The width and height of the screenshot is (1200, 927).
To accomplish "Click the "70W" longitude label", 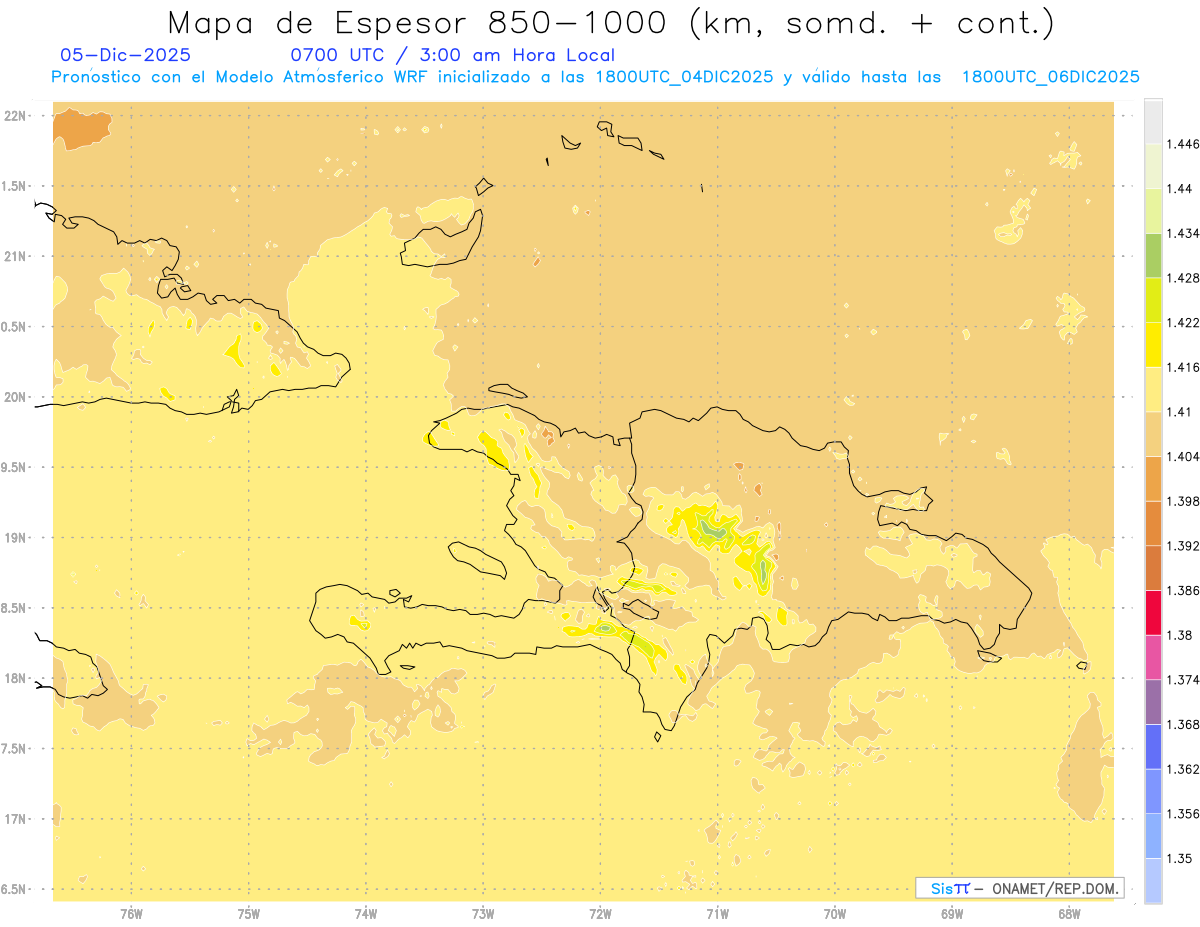I will 835,912.
